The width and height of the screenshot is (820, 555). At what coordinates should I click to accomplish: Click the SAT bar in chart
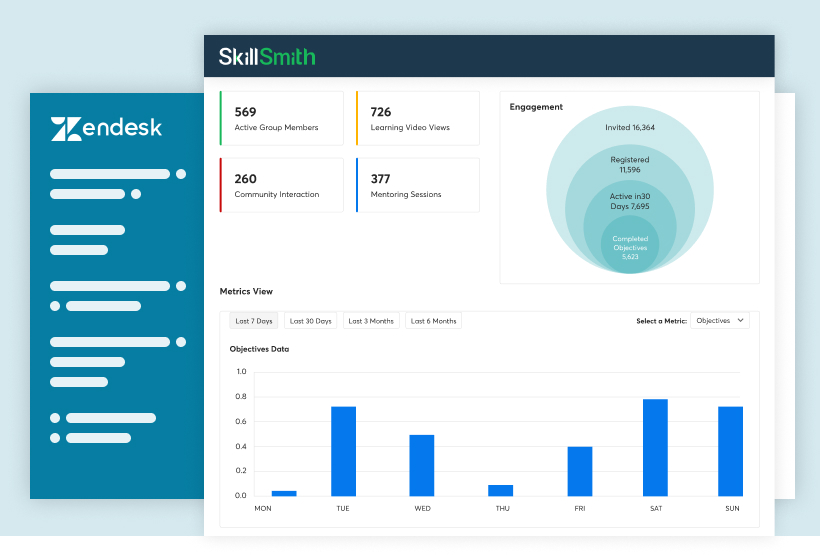click(x=655, y=447)
